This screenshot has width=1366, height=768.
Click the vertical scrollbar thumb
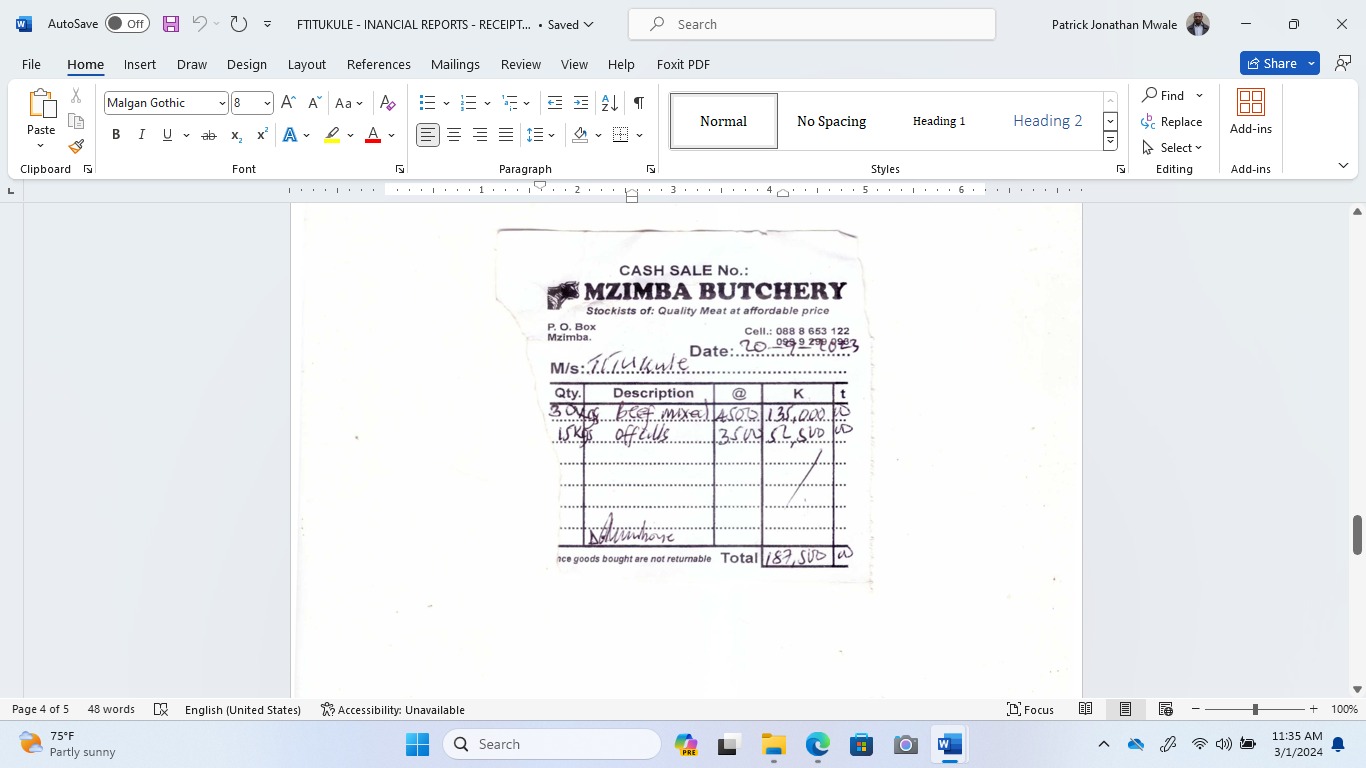click(1357, 535)
